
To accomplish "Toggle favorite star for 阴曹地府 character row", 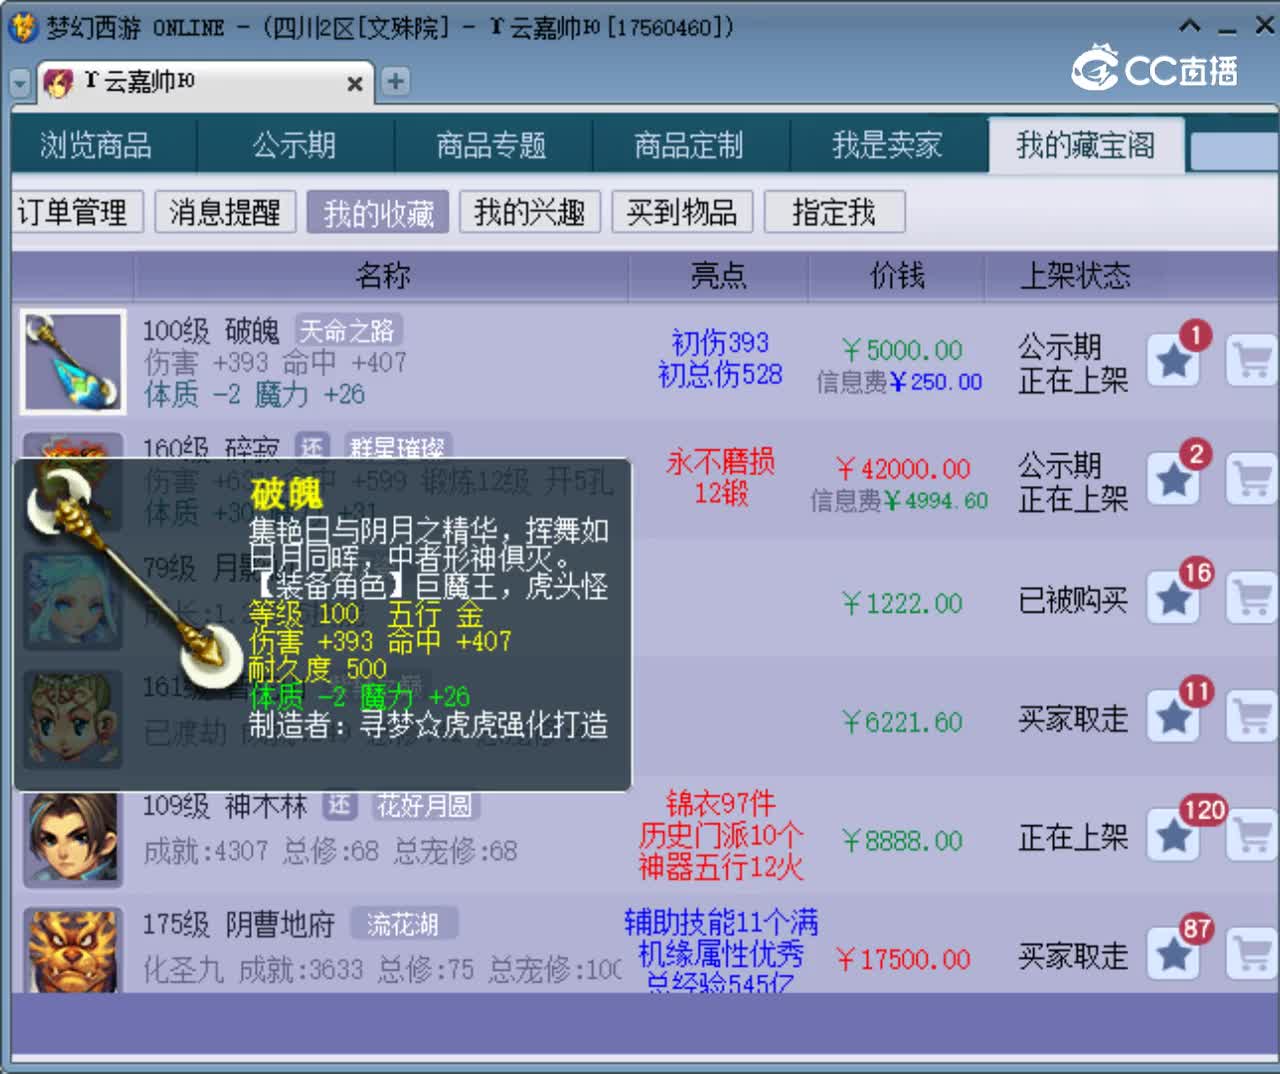I will coord(1174,955).
